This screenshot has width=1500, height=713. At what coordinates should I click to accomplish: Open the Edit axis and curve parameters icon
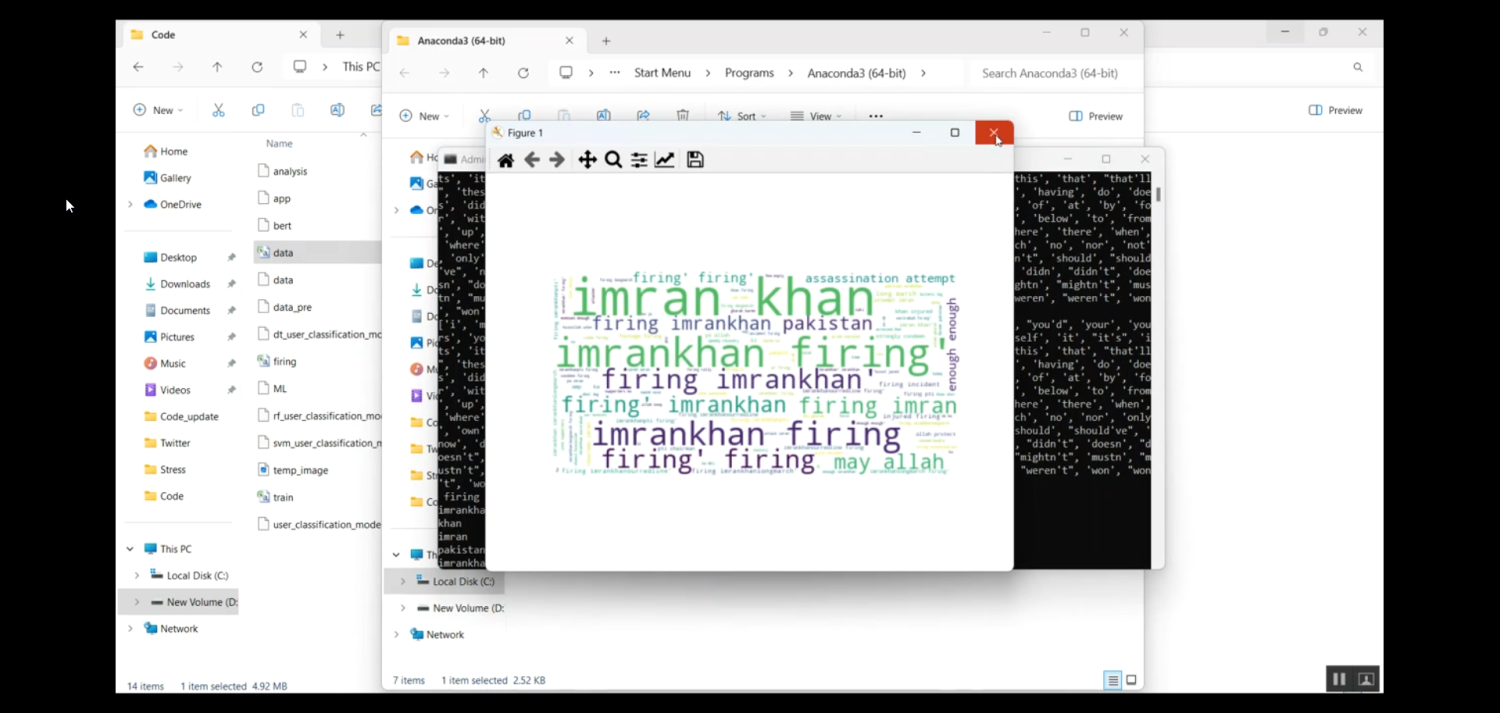[665, 159]
